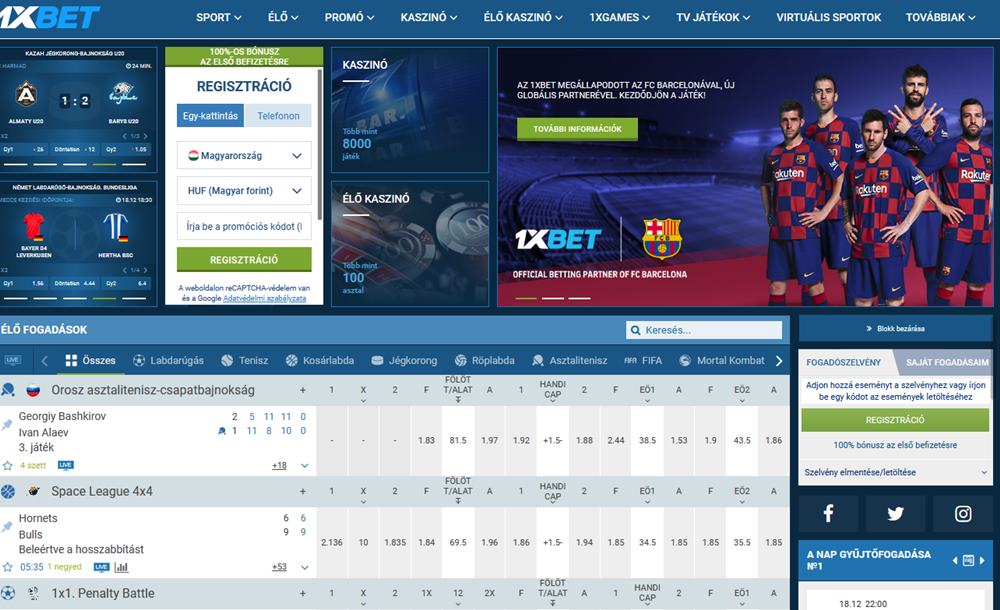The width and height of the screenshot is (1000, 610).
Task: Open the Magyarország country dropdown
Action: 244,156
